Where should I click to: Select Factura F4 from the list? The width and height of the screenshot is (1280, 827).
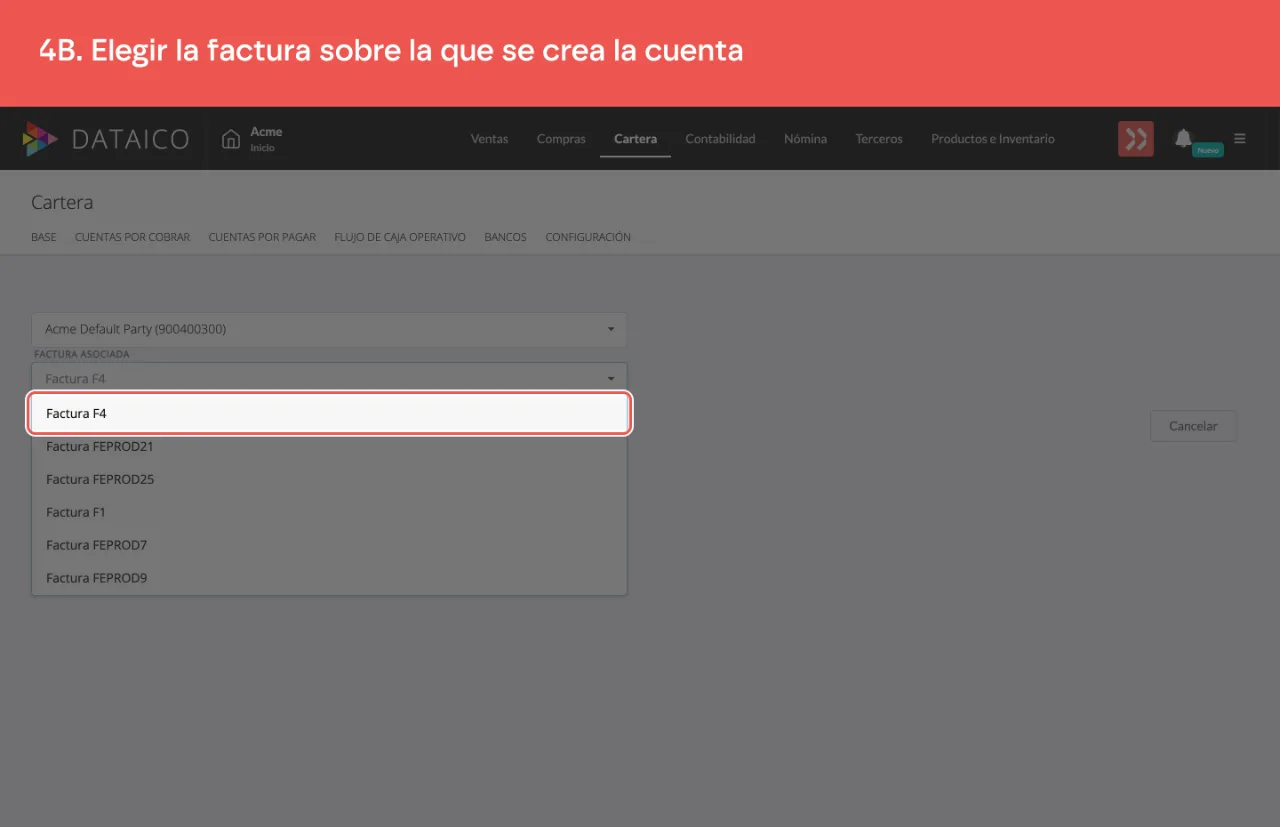[329, 413]
